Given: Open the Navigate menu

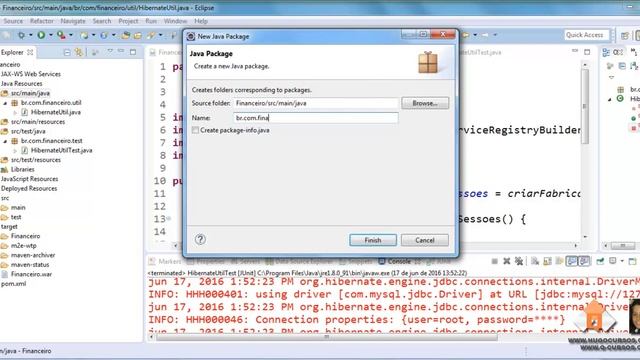Looking at the screenshot, I should (73, 21).
